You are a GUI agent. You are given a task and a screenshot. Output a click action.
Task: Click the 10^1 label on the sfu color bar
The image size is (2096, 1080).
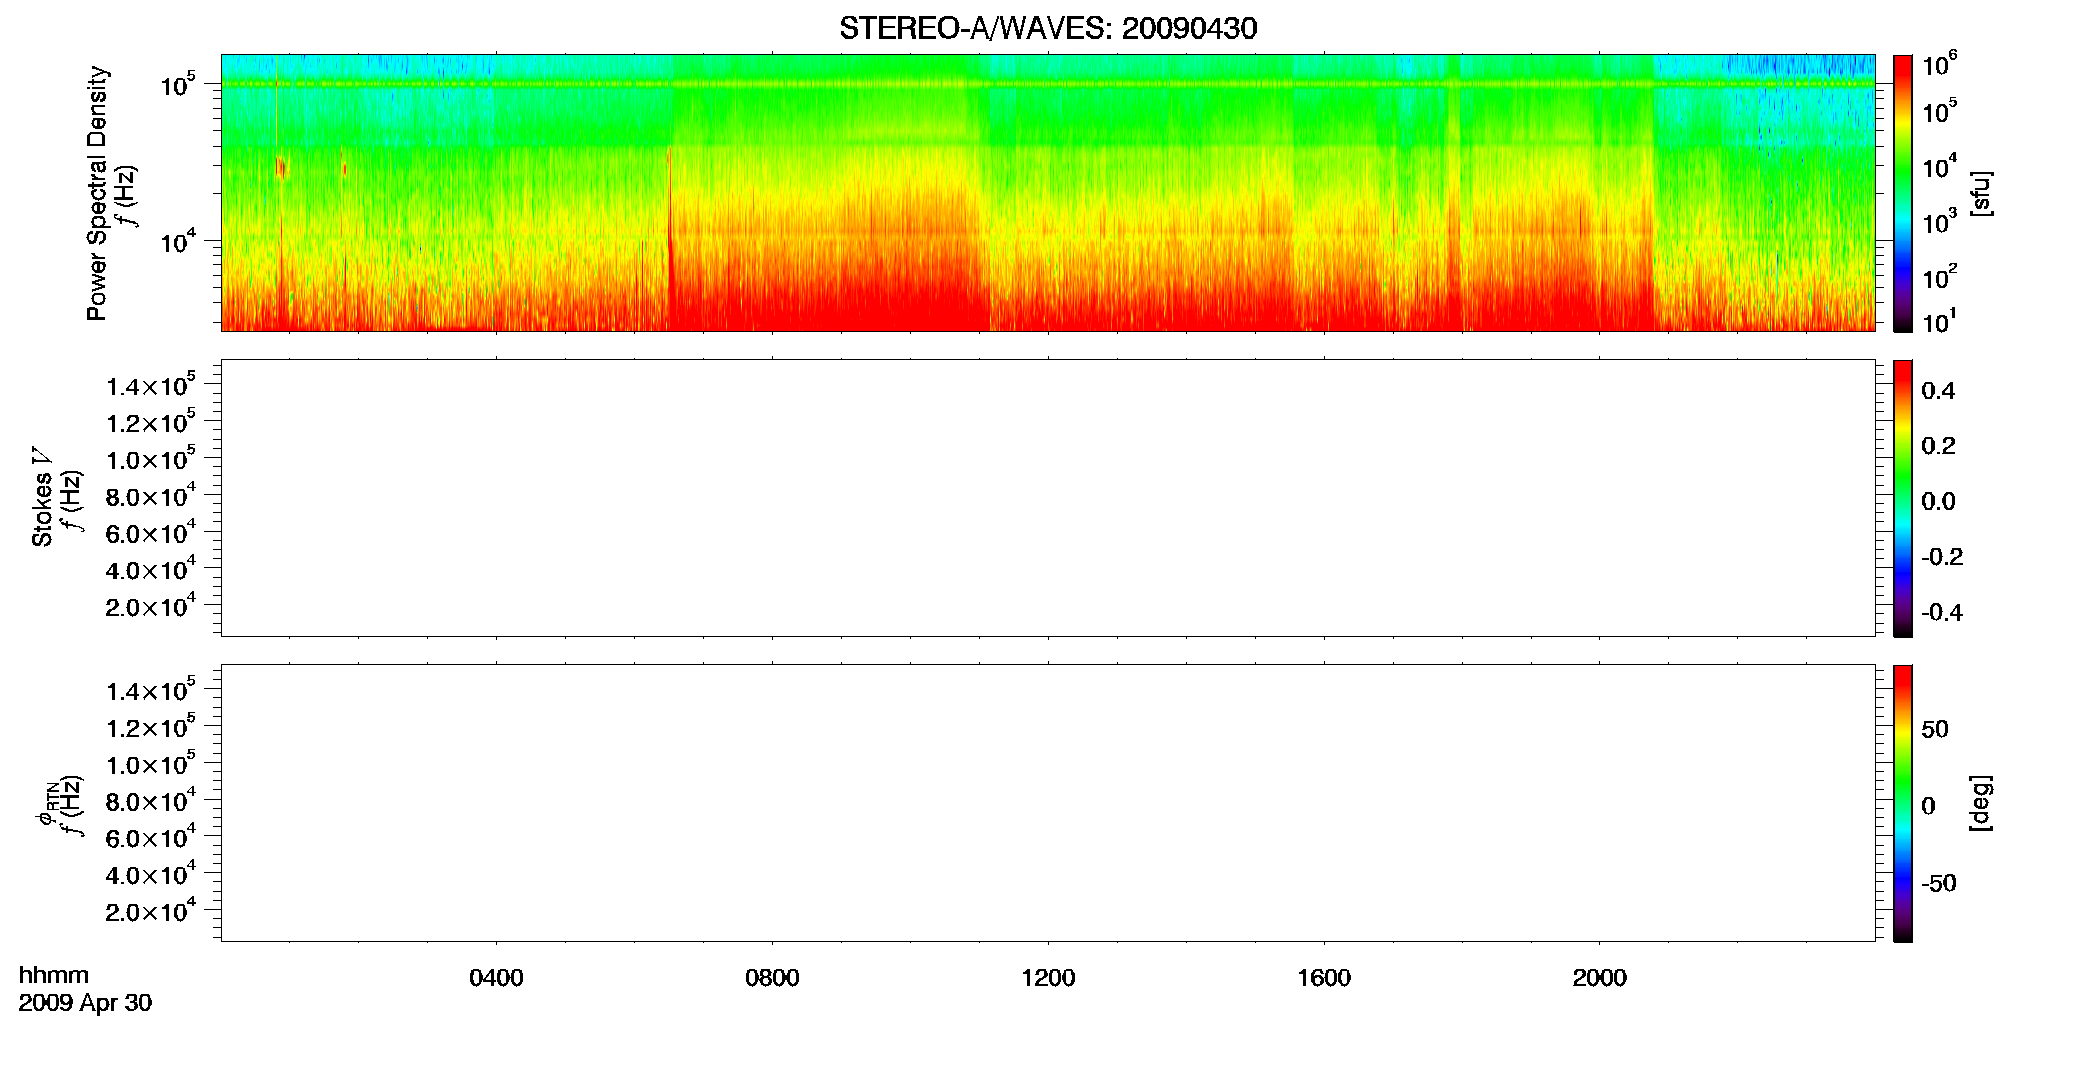tap(1938, 322)
